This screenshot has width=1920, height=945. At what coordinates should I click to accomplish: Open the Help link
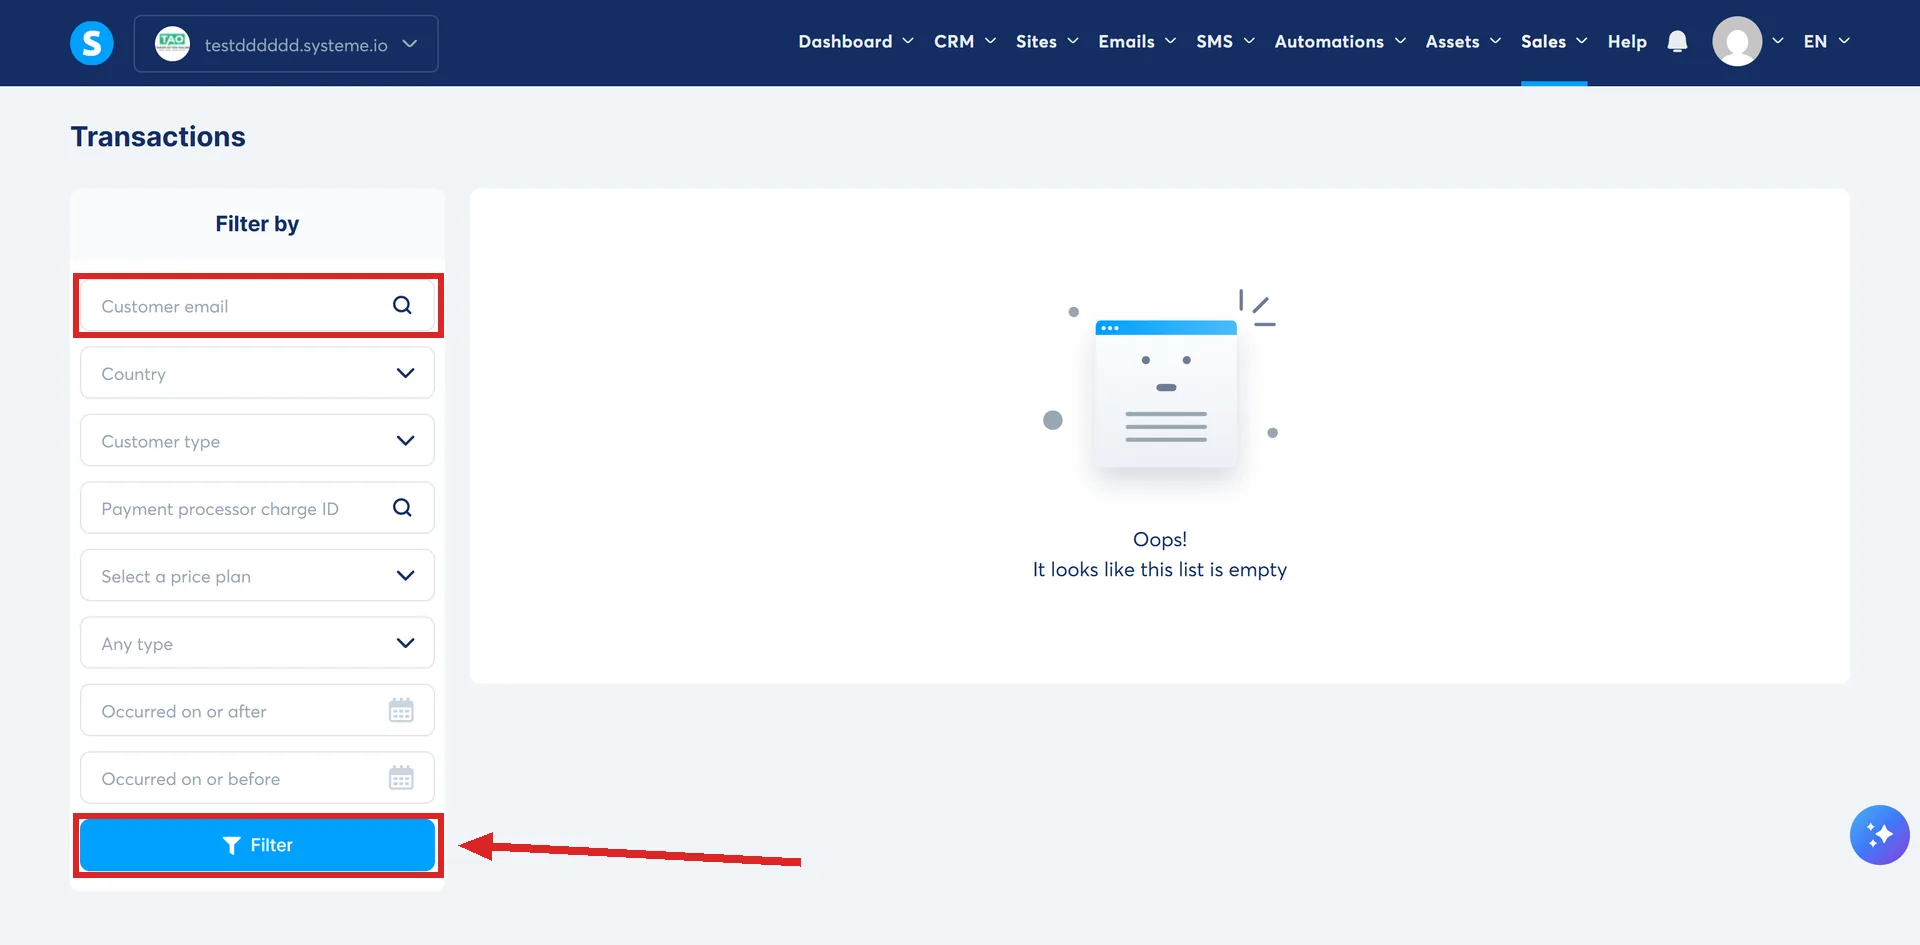click(x=1627, y=41)
